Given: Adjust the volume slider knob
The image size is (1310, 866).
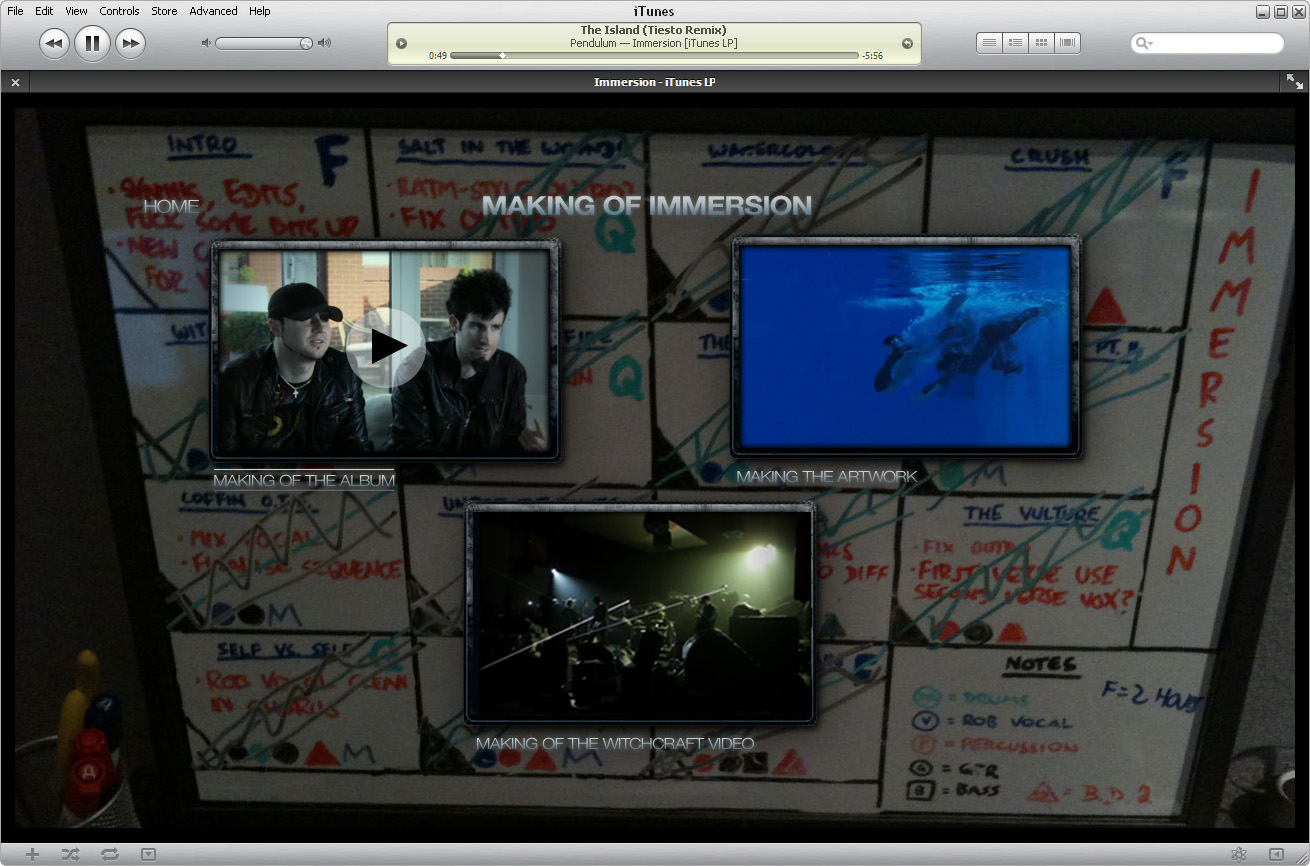Looking at the screenshot, I should tap(306, 43).
